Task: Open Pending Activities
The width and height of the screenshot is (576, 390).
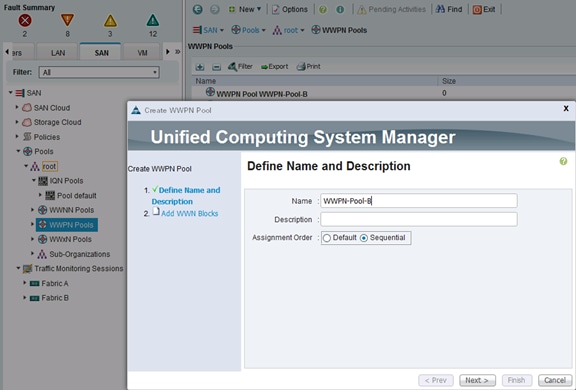Action: tap(392, 10)
